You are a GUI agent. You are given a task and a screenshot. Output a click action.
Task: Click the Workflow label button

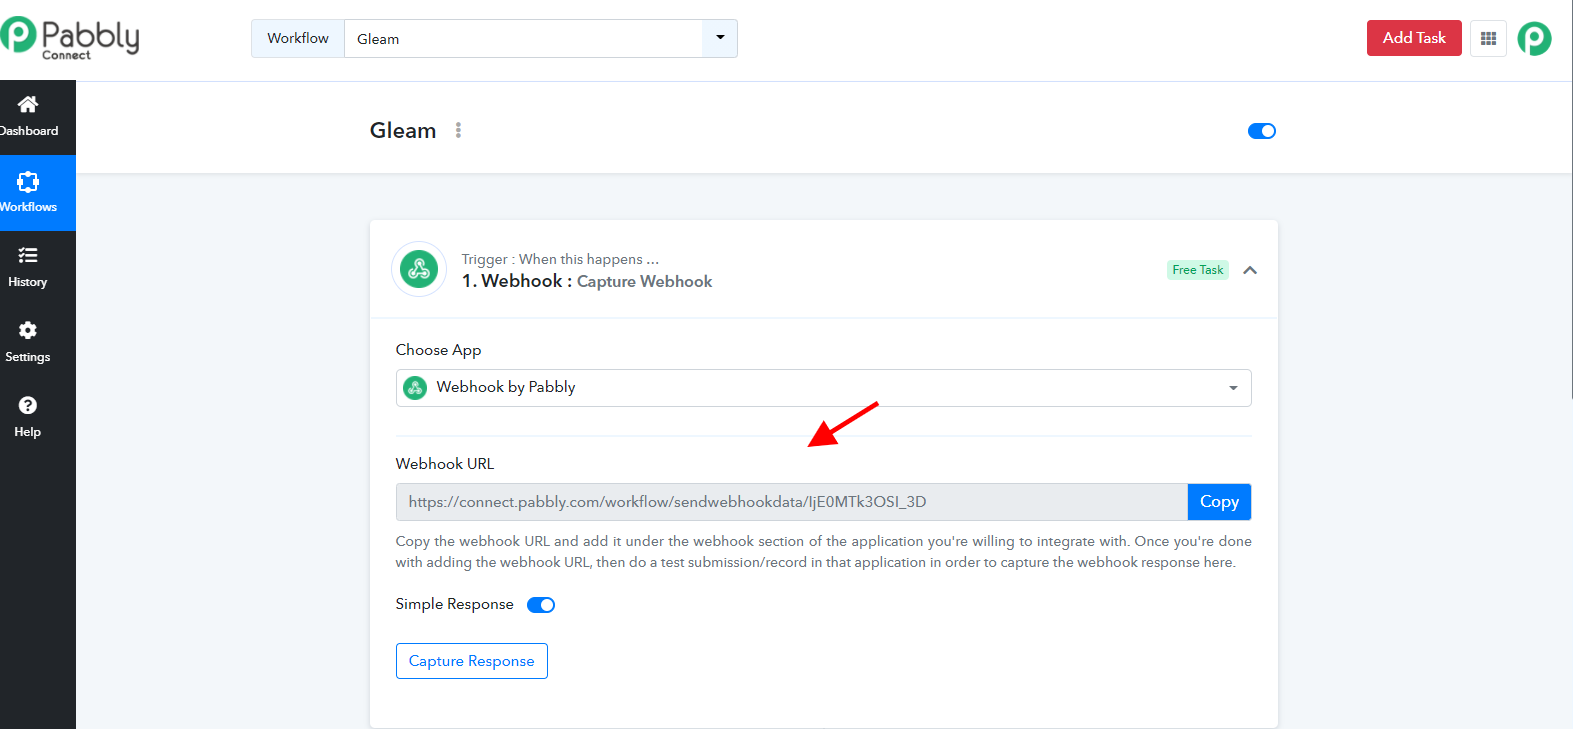coord(298,38)
